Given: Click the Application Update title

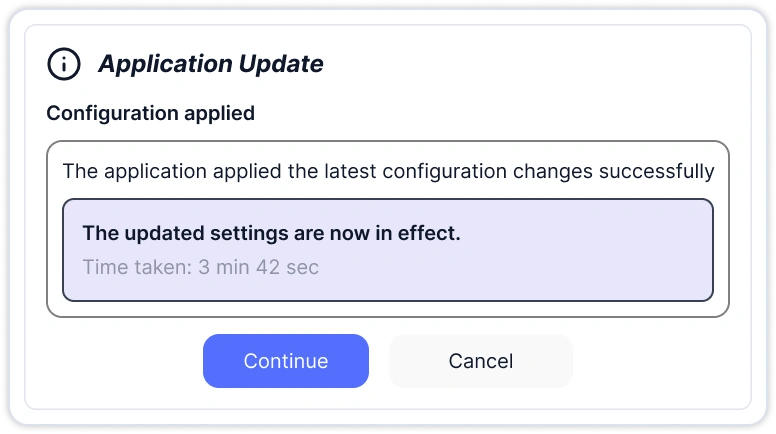Looking at the screenshot, I should tap(210, 65).
